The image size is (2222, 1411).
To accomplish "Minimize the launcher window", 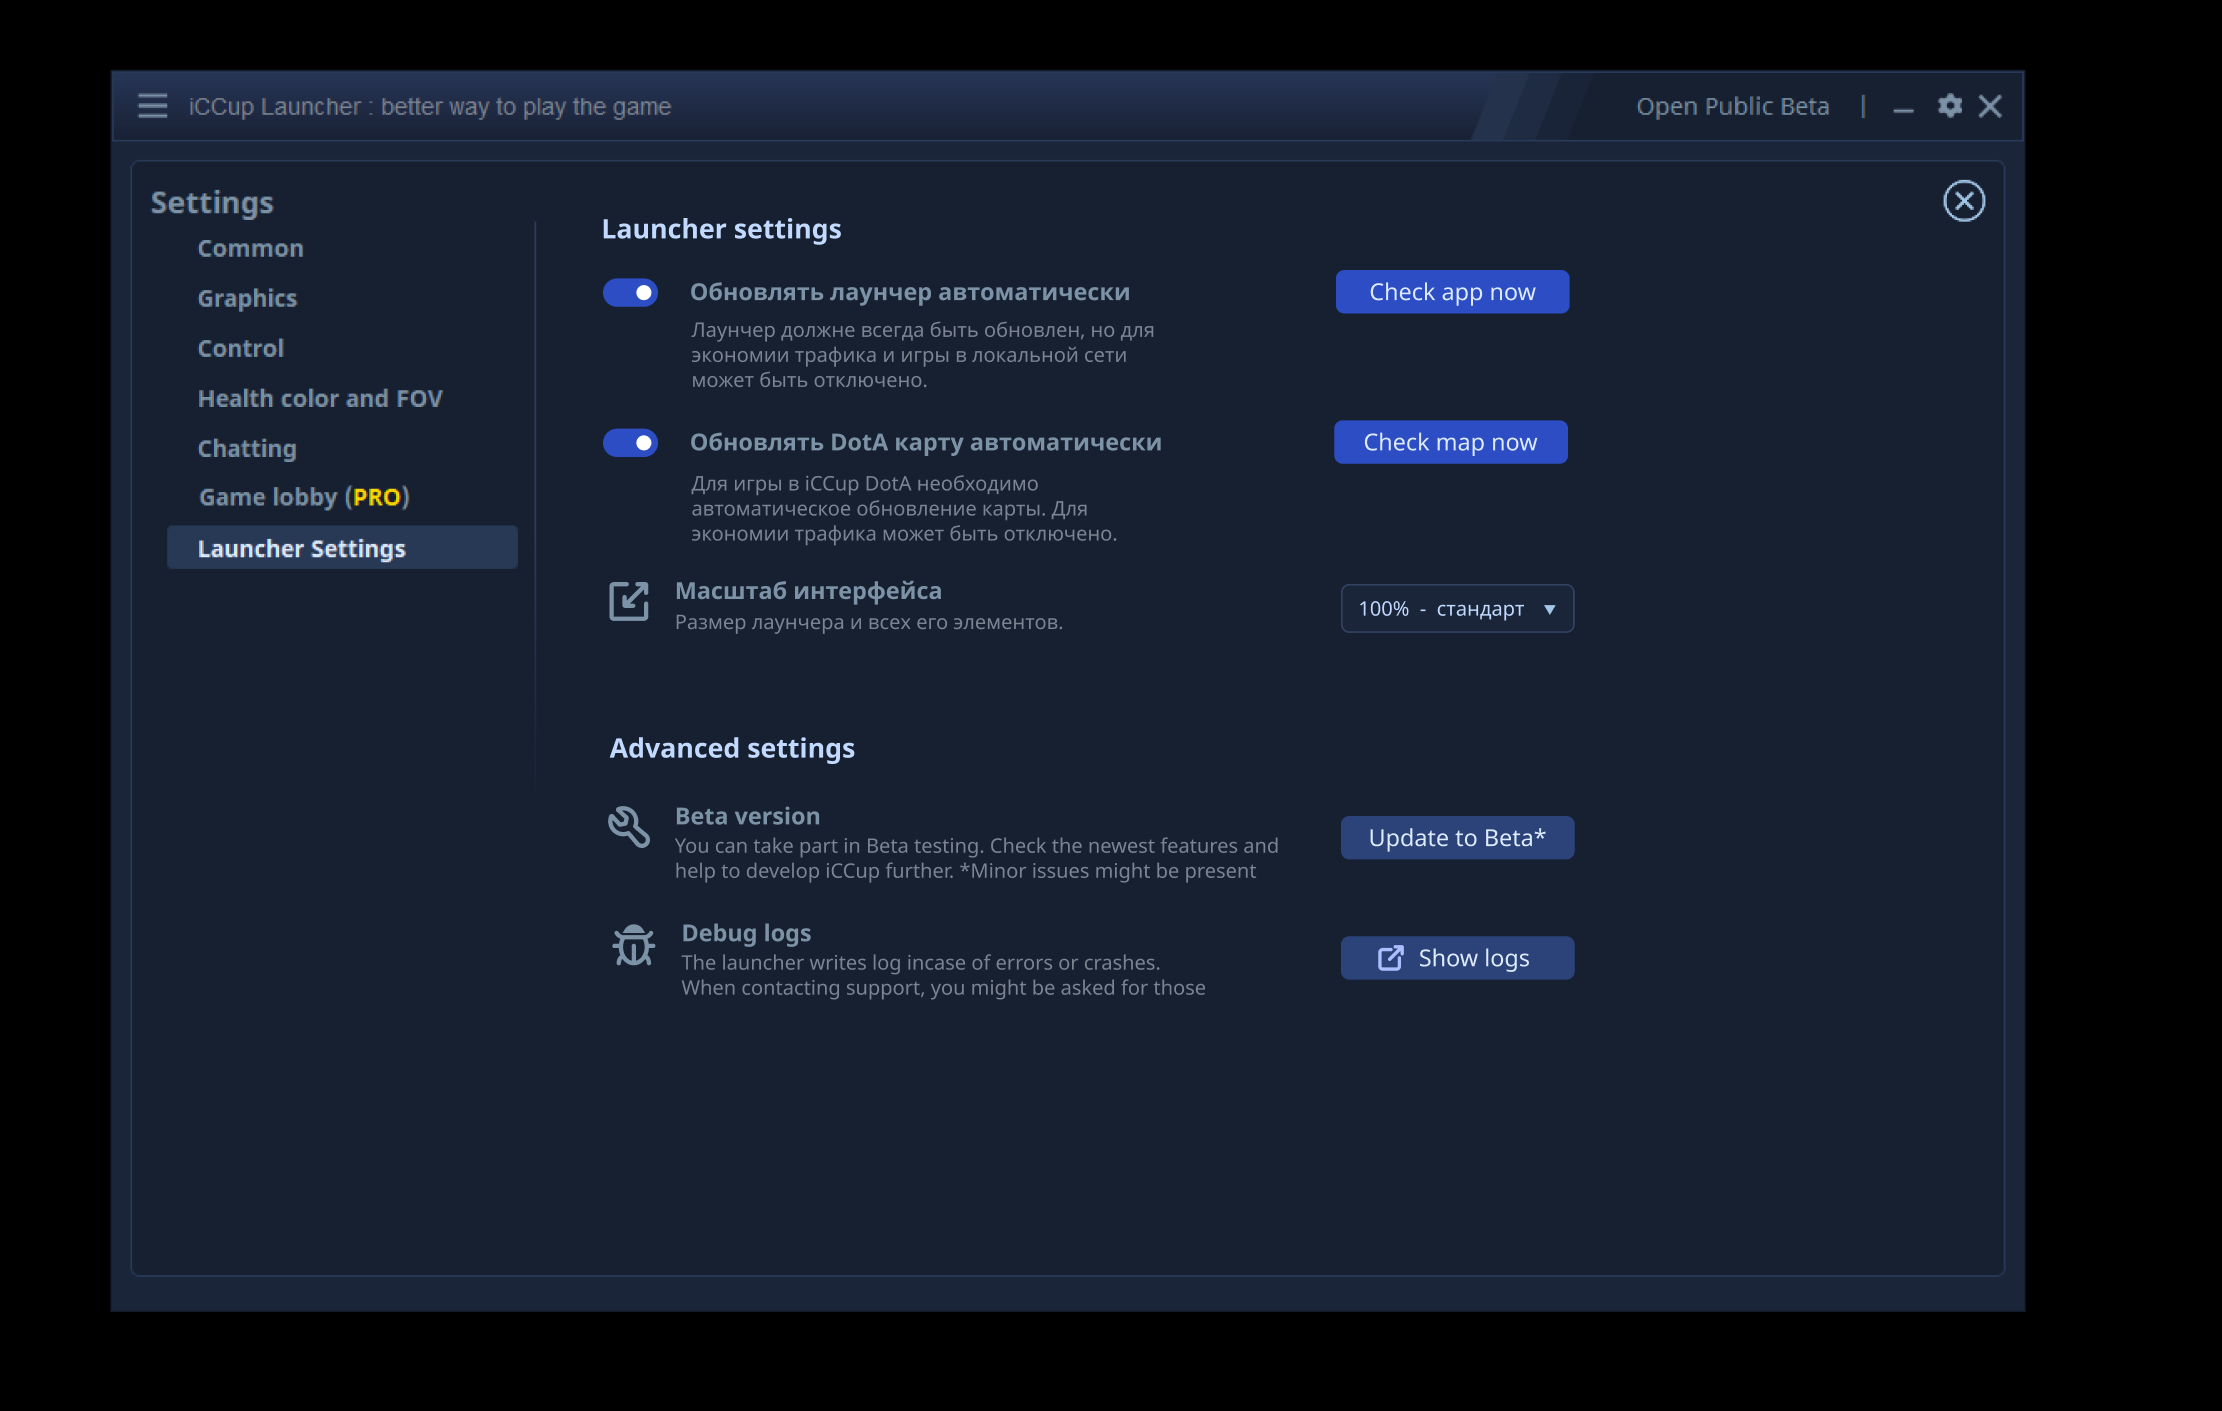I will [x=1903, y=108].
